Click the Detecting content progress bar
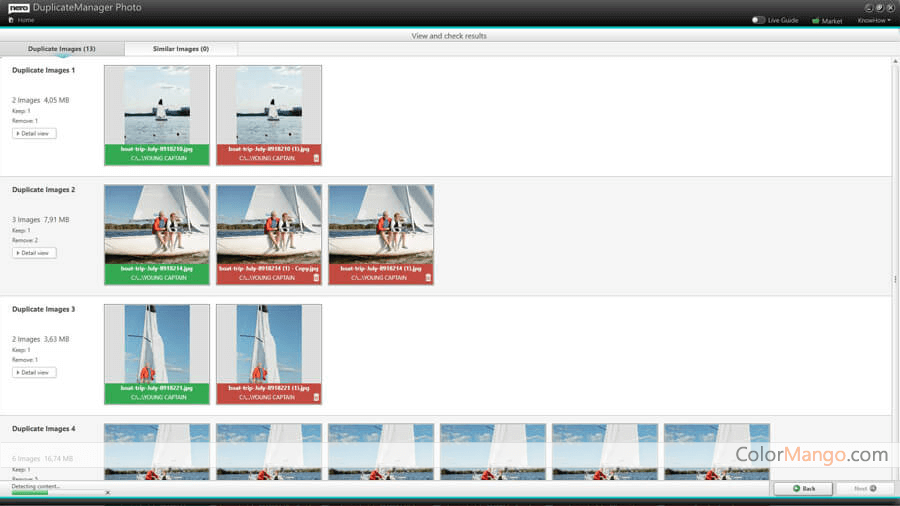The width and height of the screenshot is (900, 506). 57,493
